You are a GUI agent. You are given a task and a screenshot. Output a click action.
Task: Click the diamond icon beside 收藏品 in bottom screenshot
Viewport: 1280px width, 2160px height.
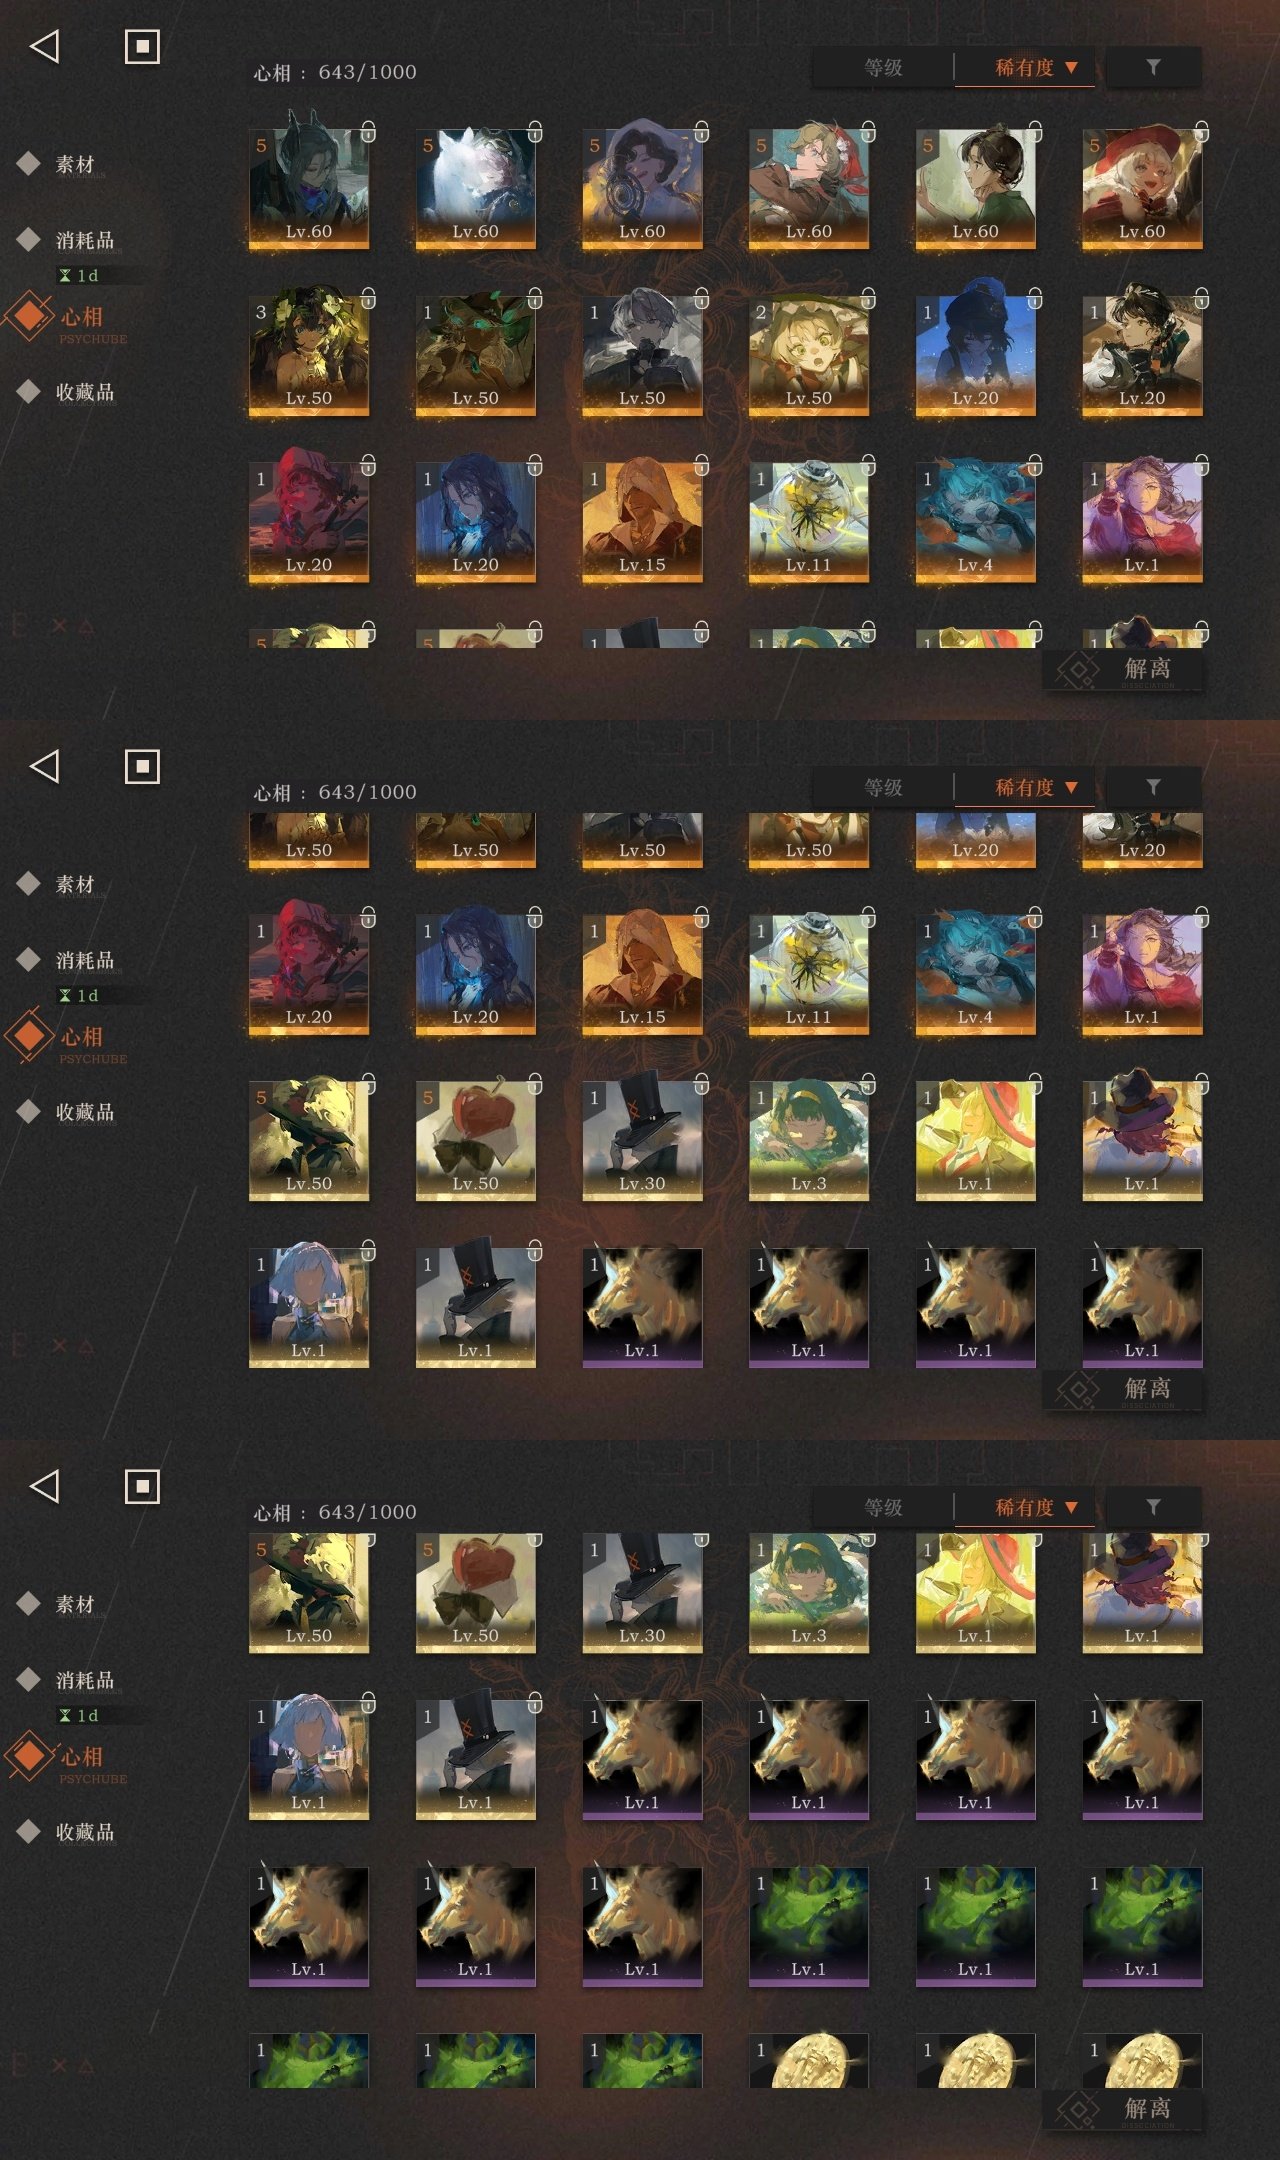[29, 1831]
